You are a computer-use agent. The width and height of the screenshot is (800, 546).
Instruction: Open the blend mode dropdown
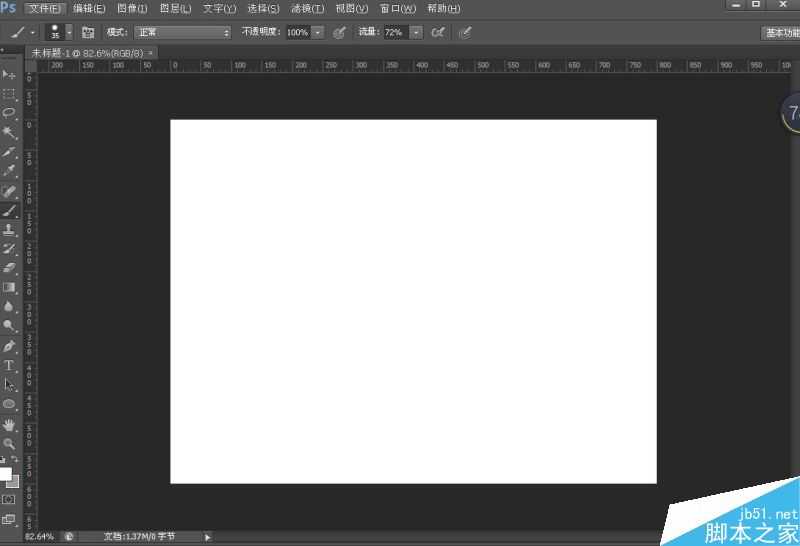pyautogui.click(x=183, y=32)
